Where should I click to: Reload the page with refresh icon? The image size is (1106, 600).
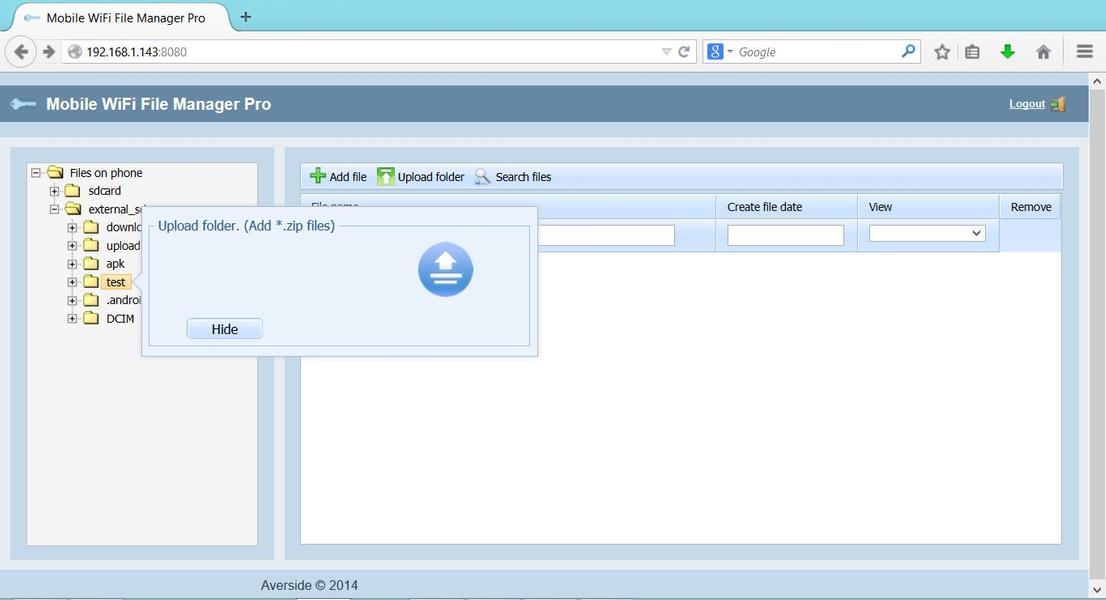coord(683,51)
